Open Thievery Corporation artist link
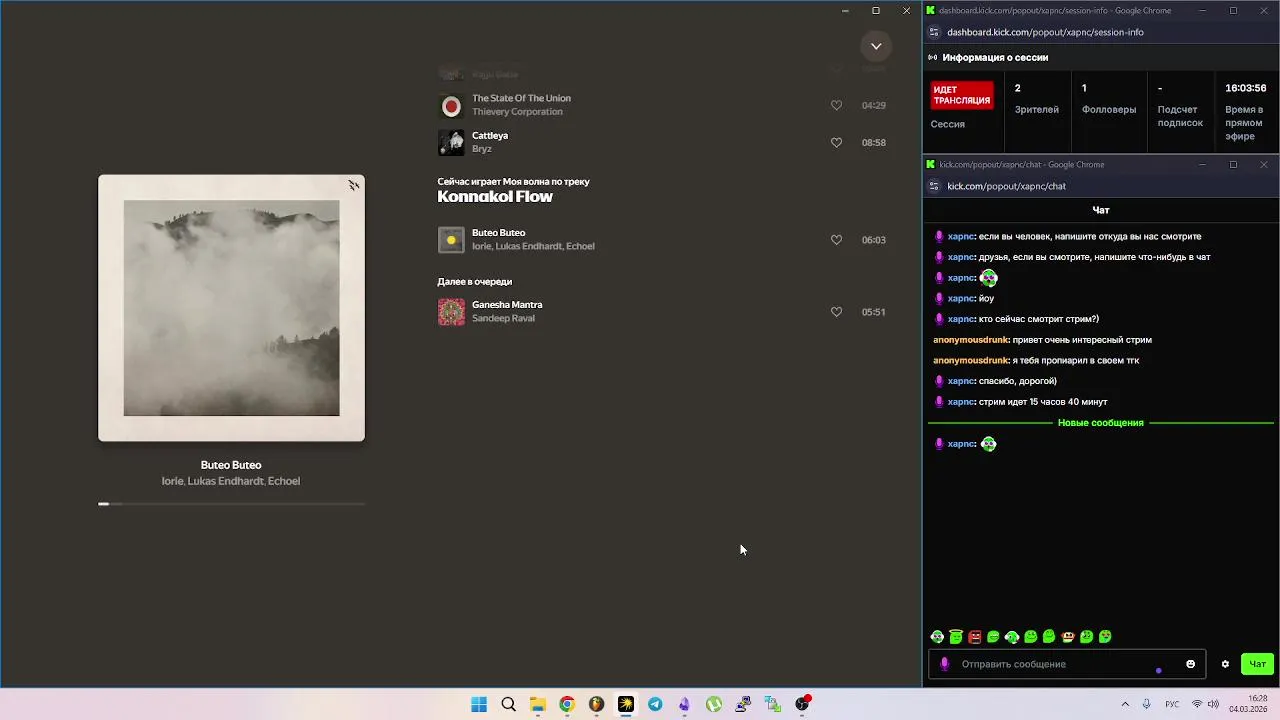This screenshot has height=720, width=1280. point(517,112)
